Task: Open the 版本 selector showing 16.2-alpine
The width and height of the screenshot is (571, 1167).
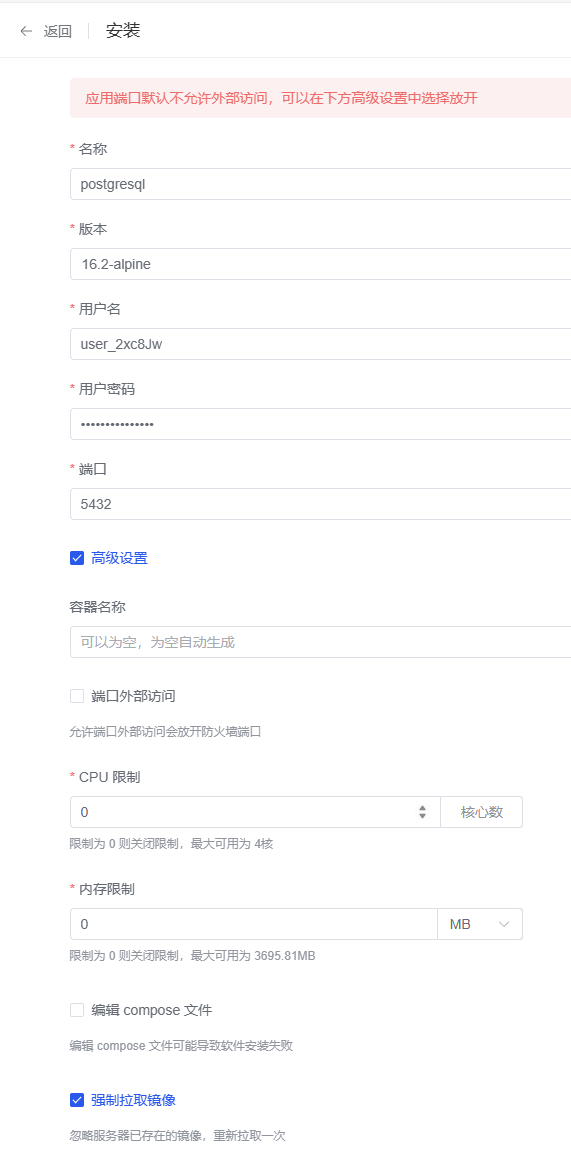Action: (x=320, y=263)
